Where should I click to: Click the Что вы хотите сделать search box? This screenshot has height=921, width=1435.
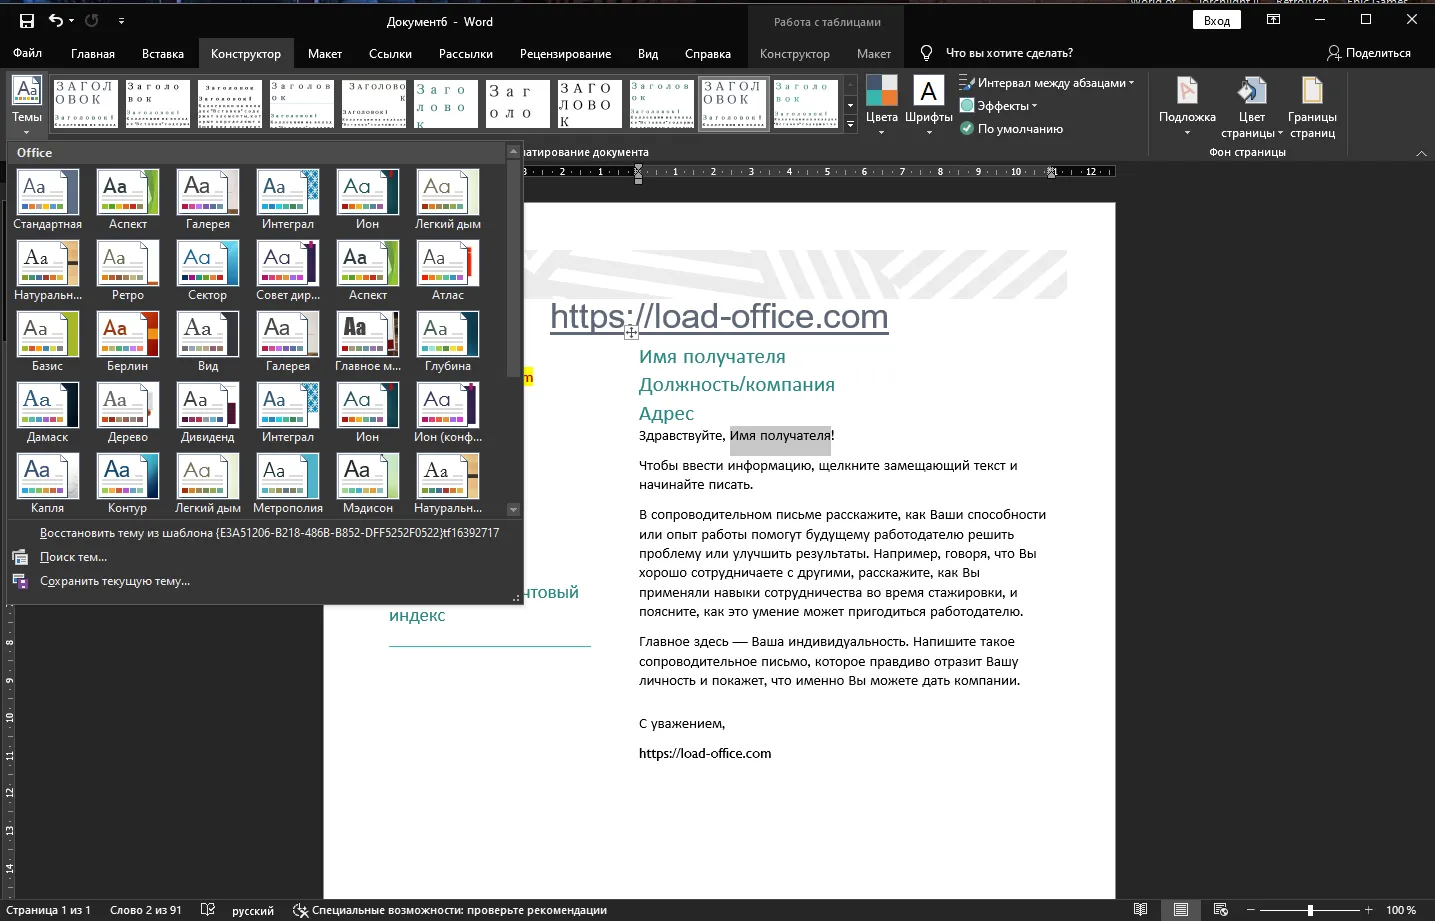(1009, 53)
